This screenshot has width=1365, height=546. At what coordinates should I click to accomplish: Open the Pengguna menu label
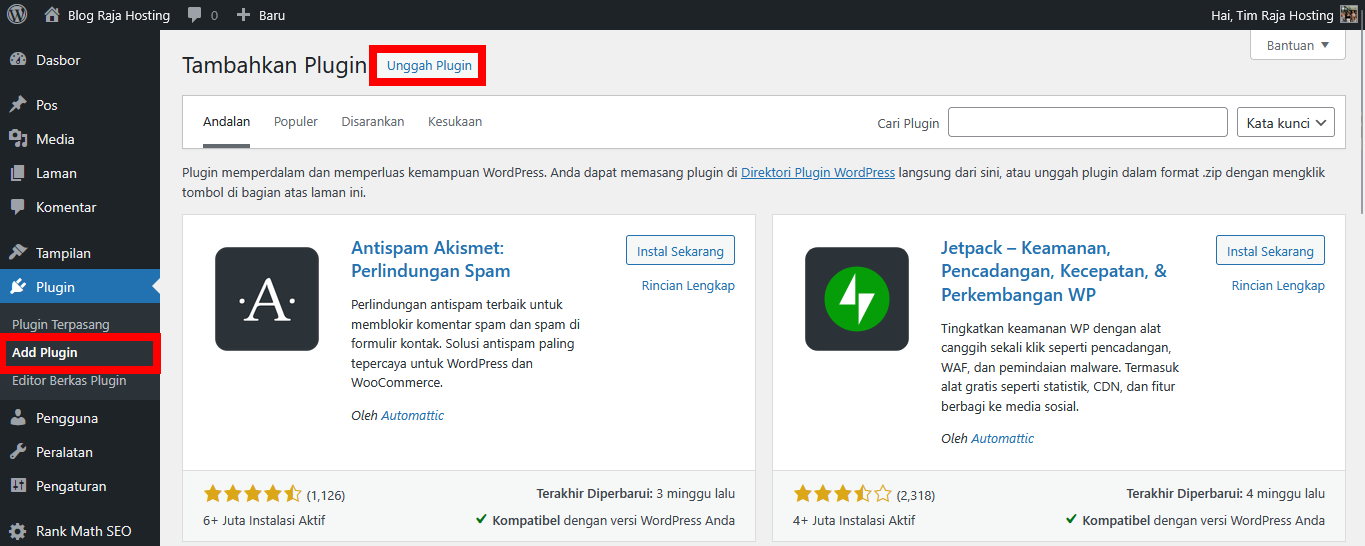[x=67, y=418]
